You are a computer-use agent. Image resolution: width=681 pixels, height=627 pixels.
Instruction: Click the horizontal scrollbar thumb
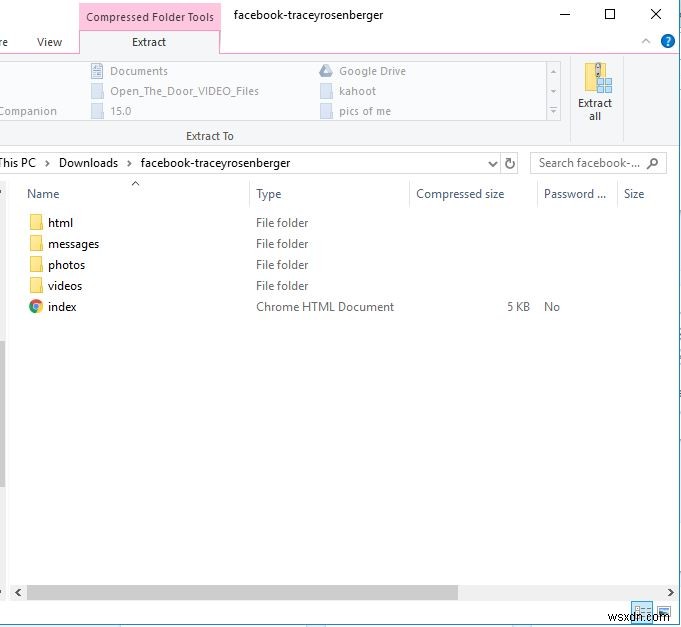click(242, 592)
